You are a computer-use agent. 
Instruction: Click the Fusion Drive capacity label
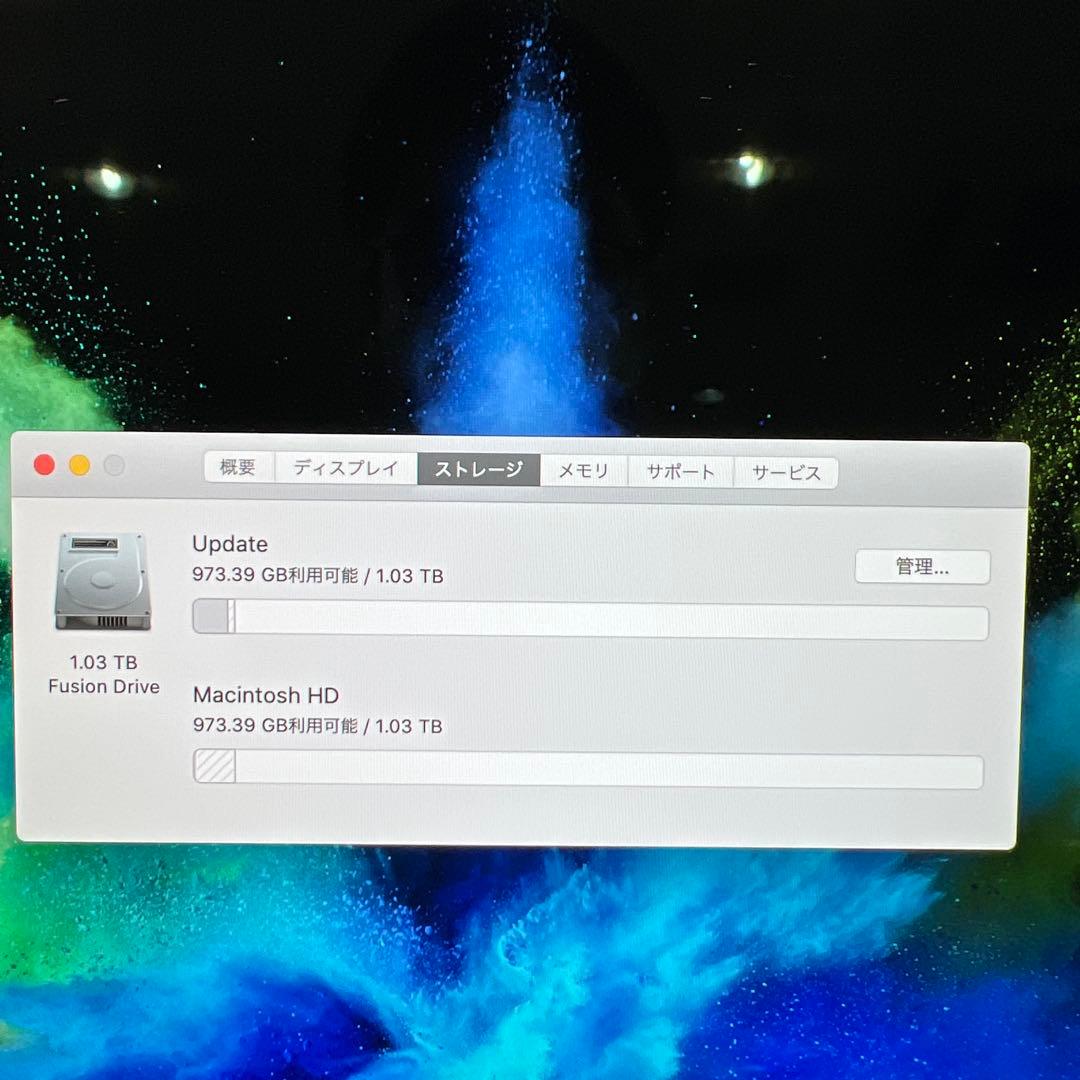pyautogui.click(x=103, y=674)
